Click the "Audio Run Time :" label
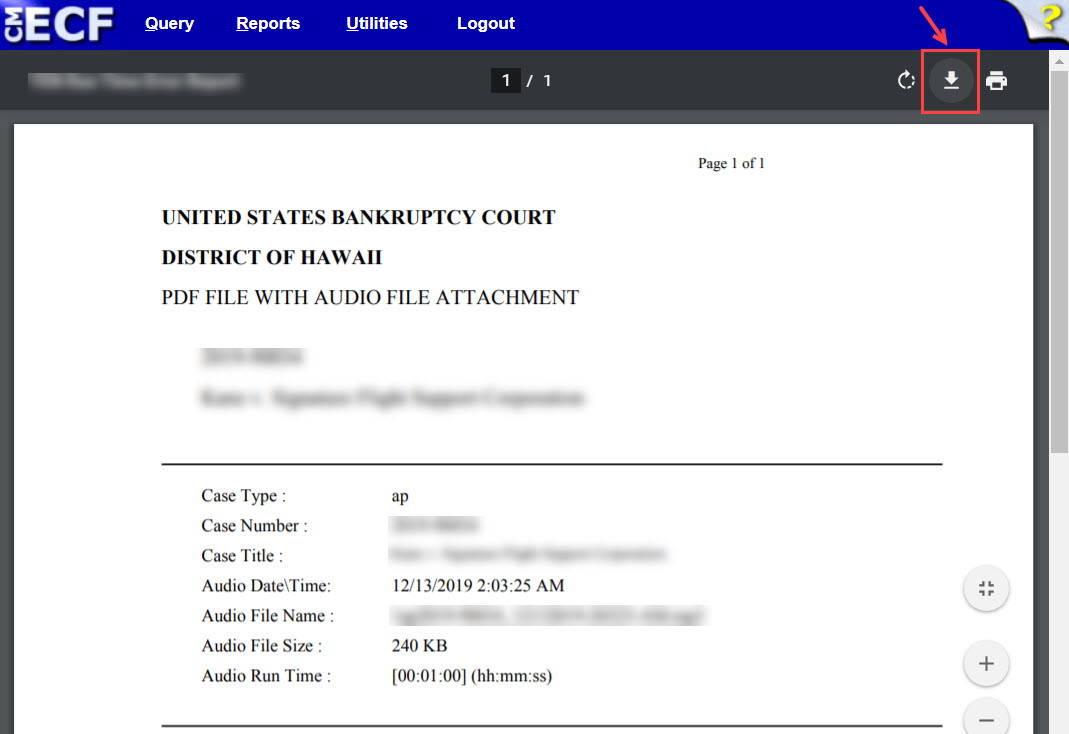This screenshot has height=734, width=1069. click(266, 675)
